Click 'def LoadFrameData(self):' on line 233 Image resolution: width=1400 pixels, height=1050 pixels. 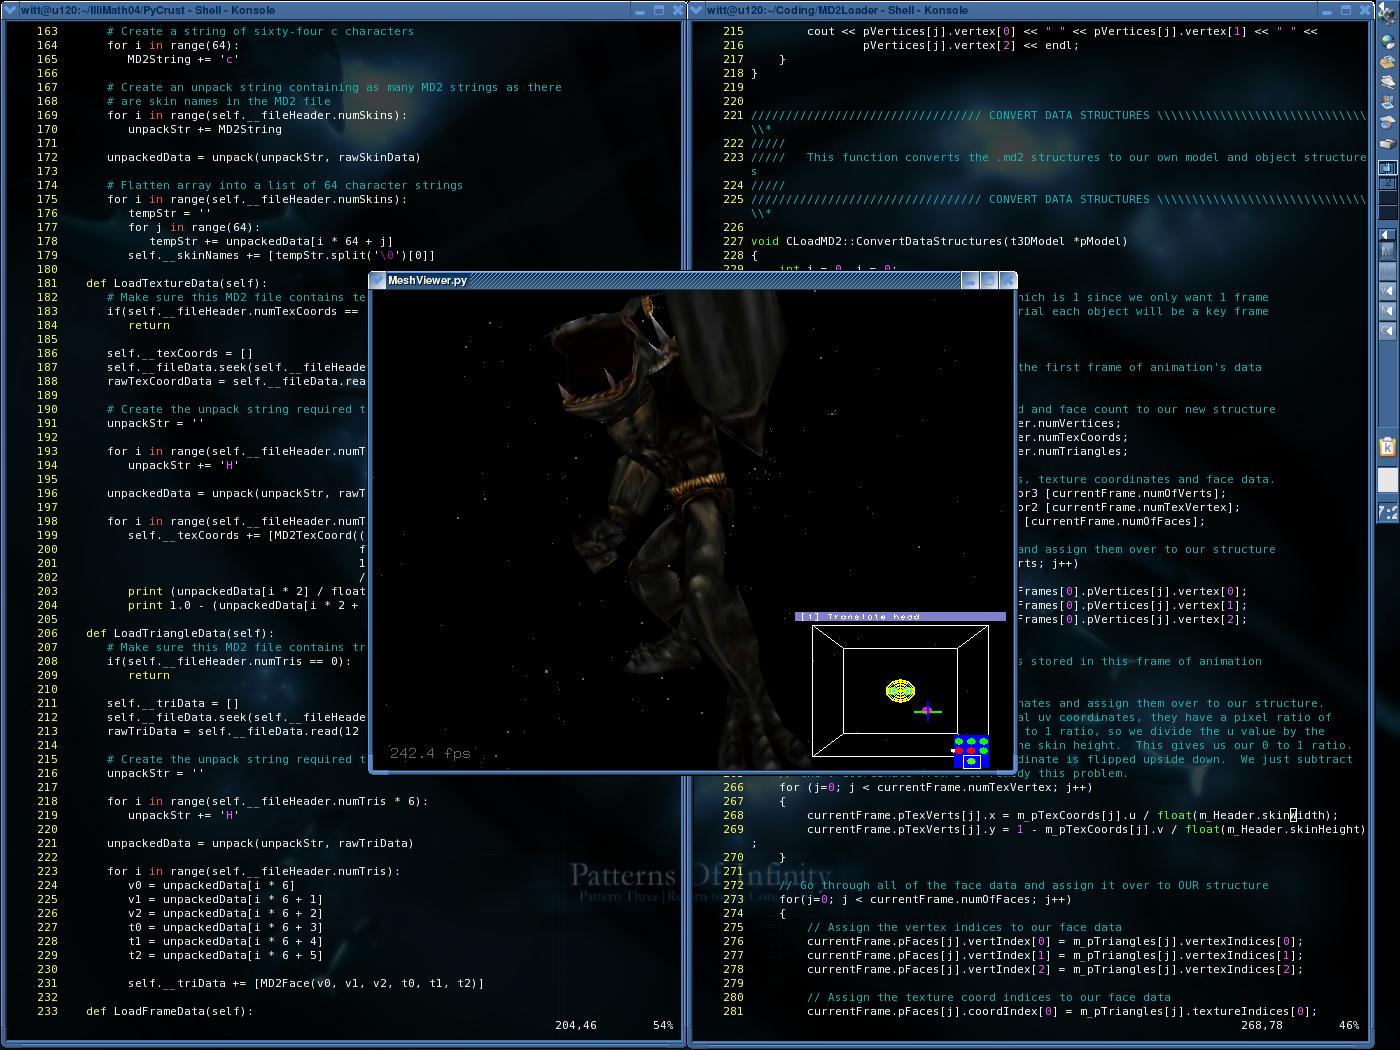169,1011
